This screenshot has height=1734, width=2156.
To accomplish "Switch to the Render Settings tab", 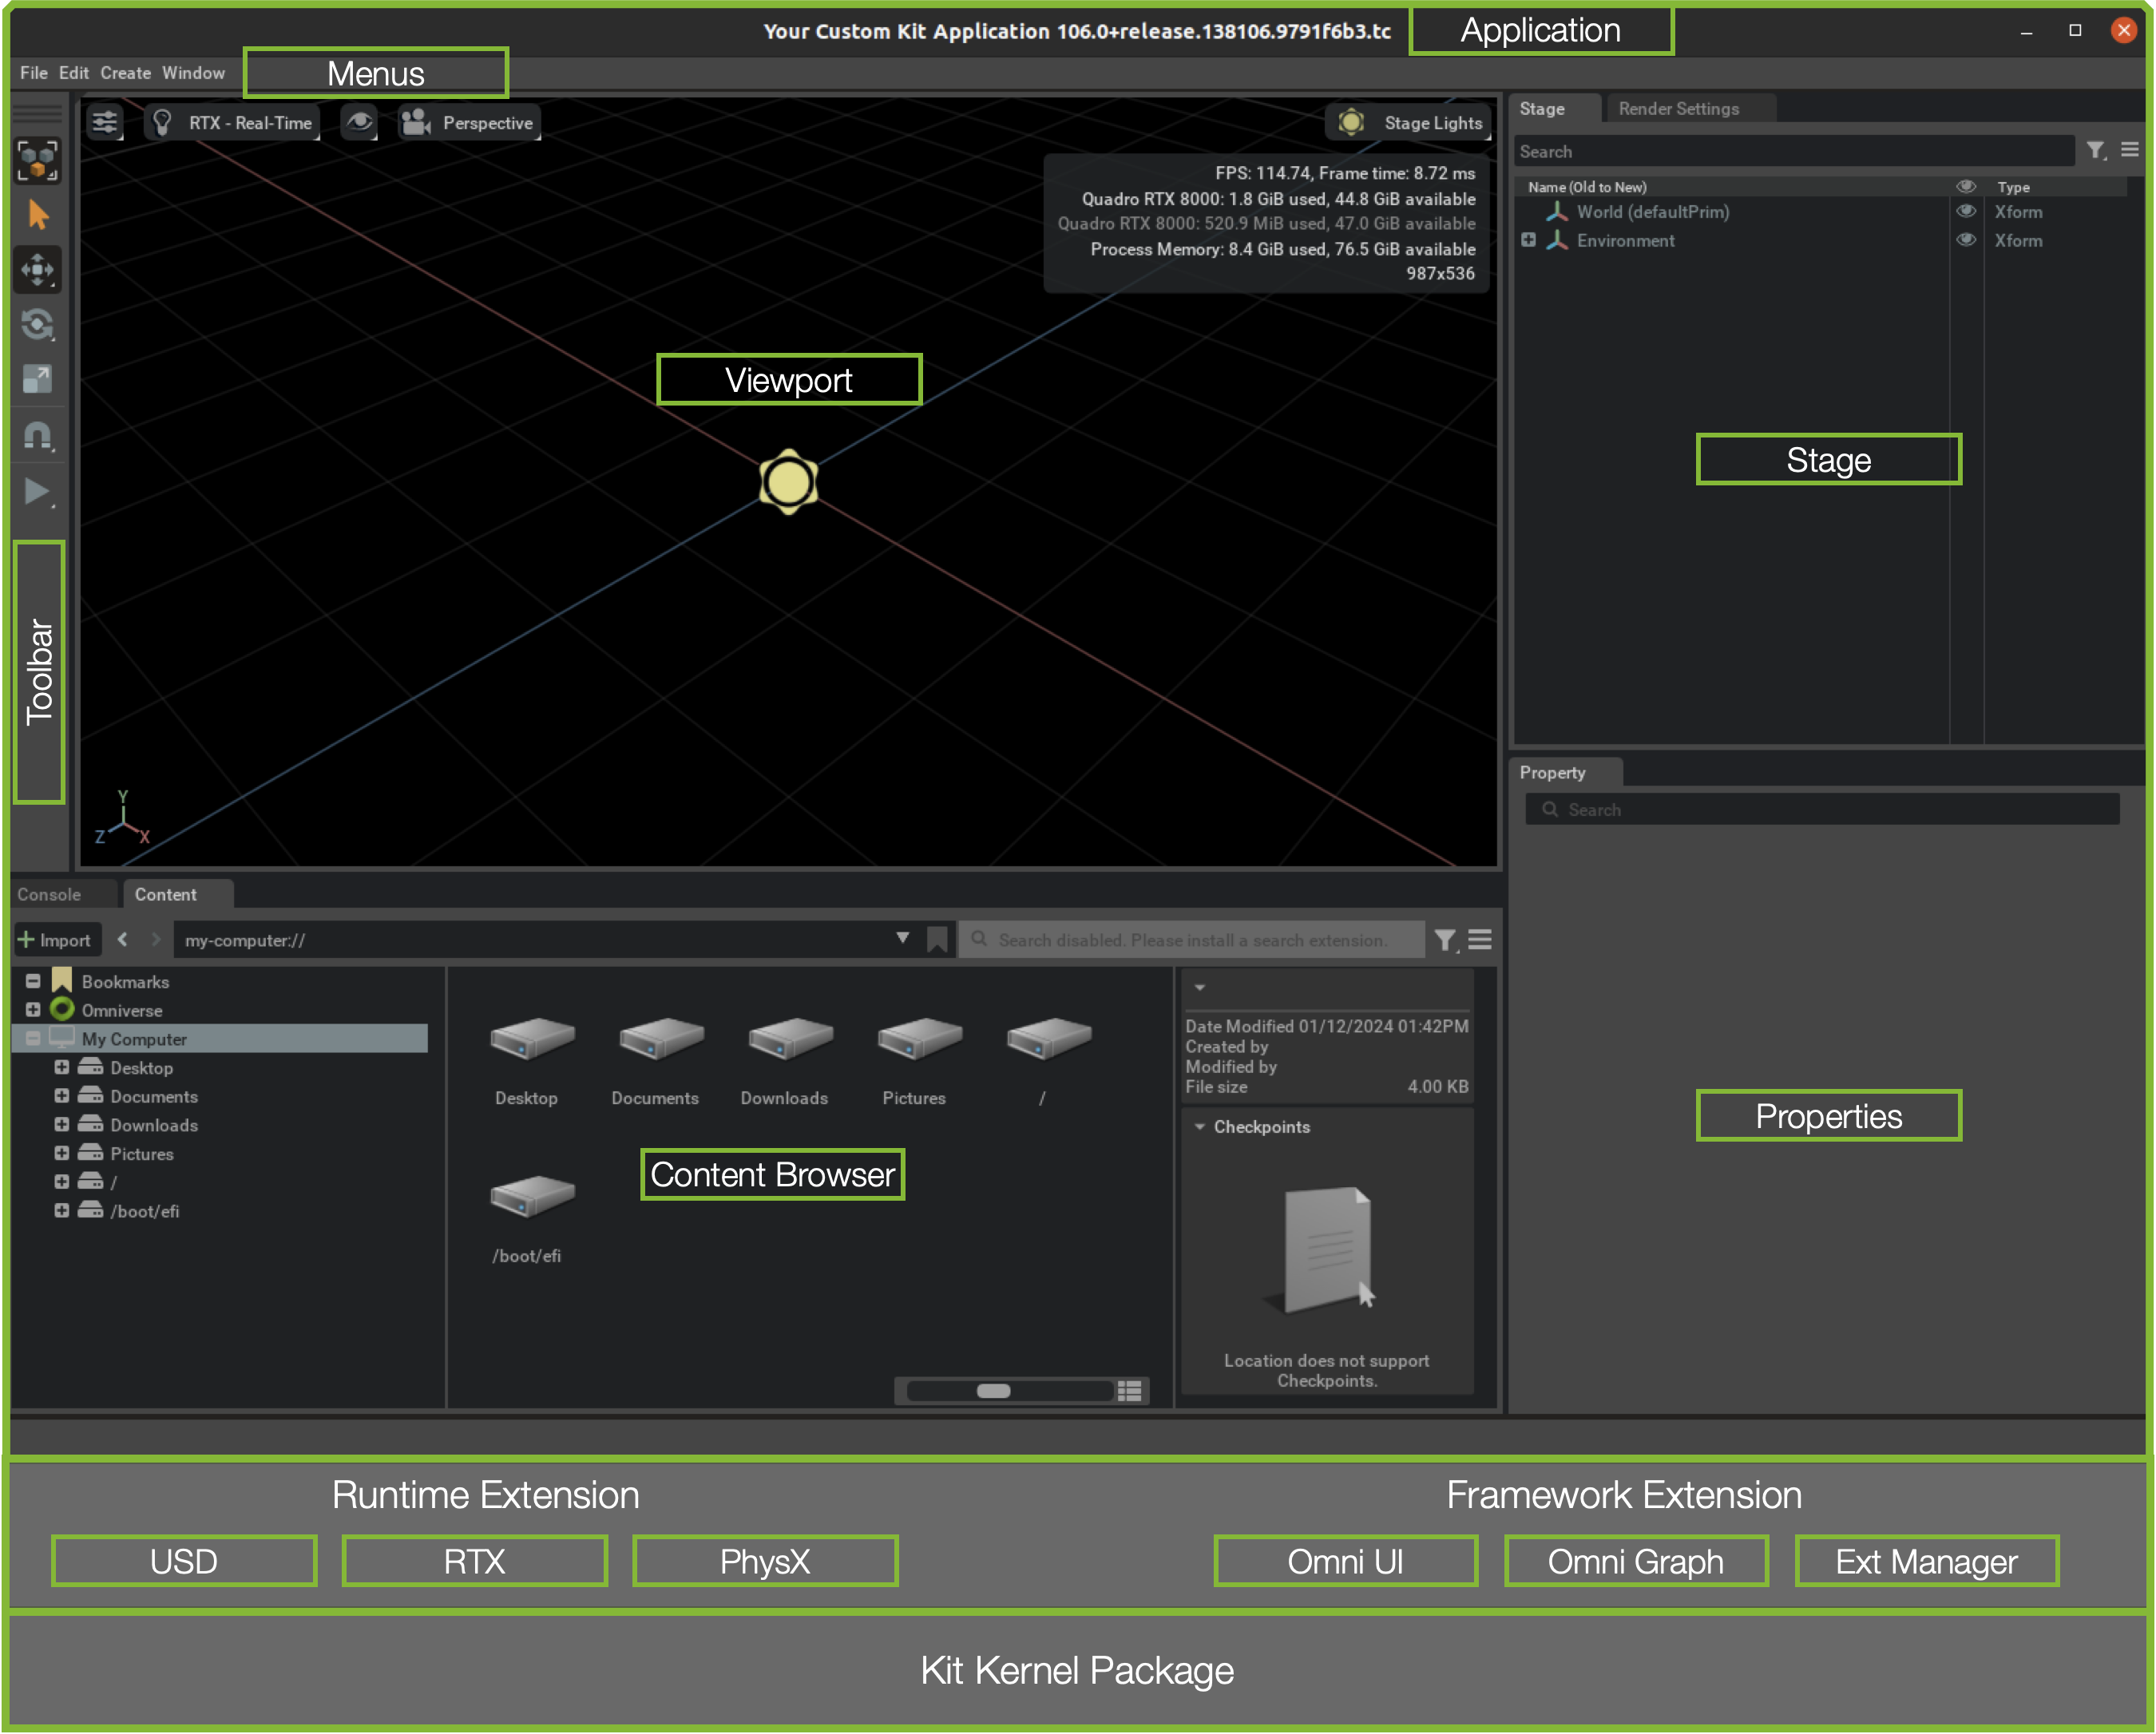I will point(1678,108).
